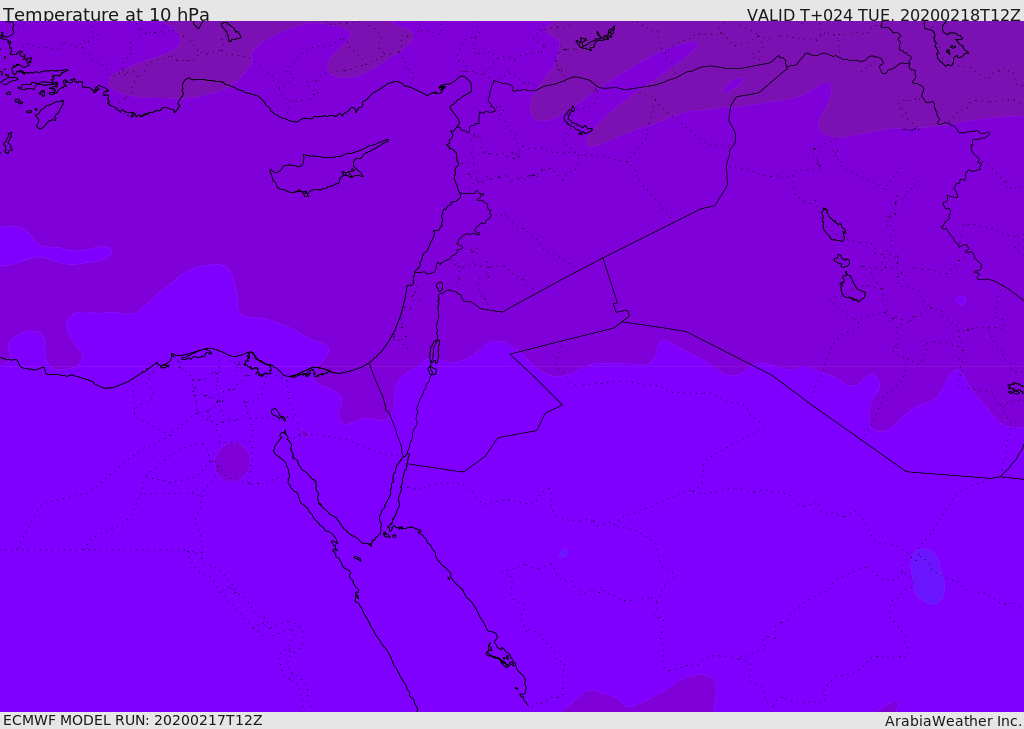Click the ArabiaWeather Inc. credit

tap(953, 721)
